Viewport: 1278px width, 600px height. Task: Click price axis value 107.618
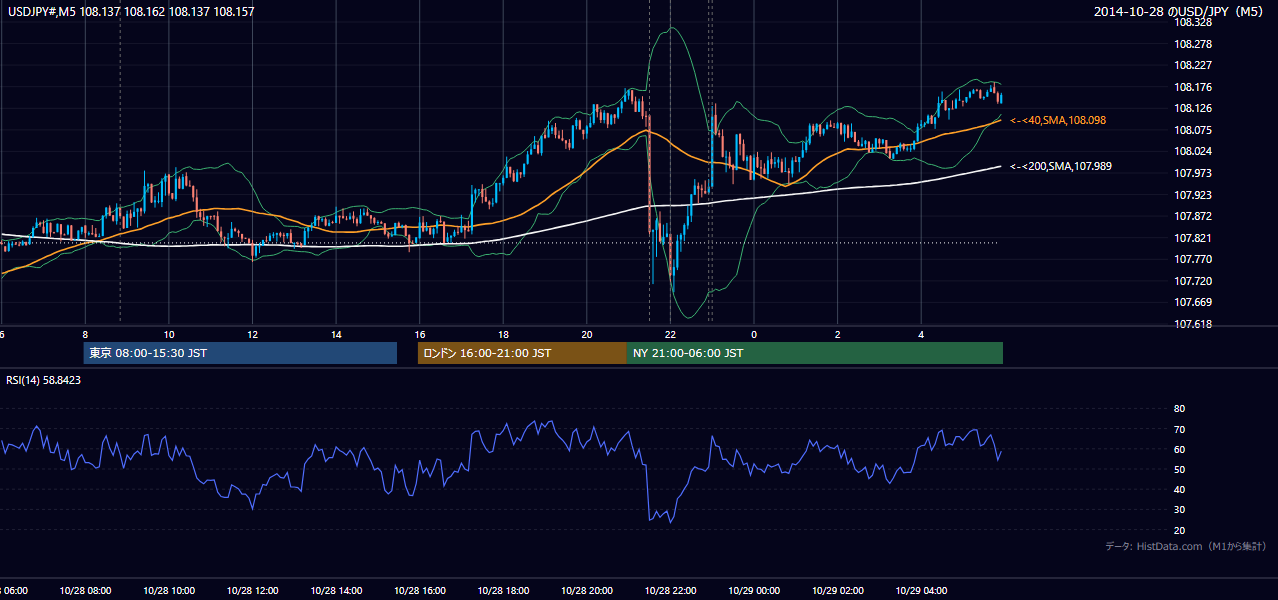click(1193, 324)
